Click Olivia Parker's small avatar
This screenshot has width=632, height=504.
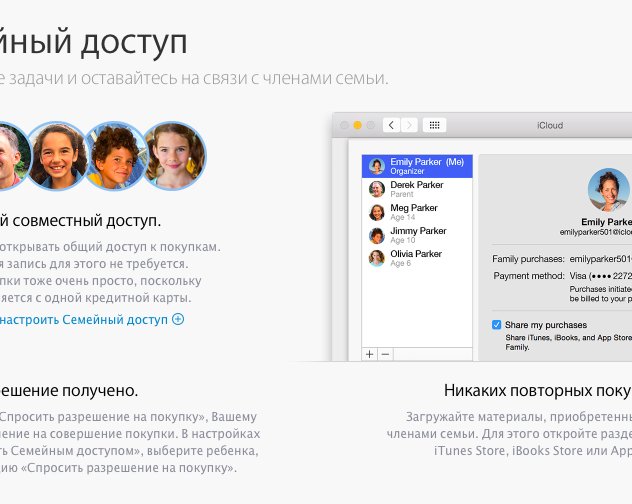(x=377, y=258)
